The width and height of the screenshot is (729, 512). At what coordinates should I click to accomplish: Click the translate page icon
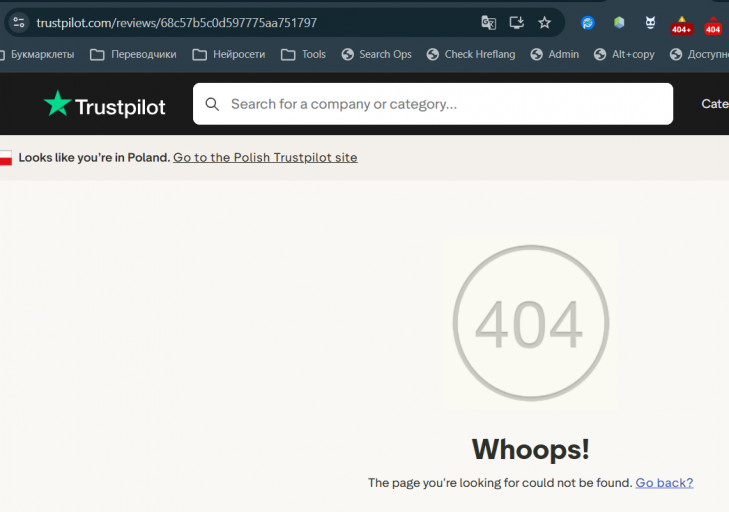tap(489, 22)
